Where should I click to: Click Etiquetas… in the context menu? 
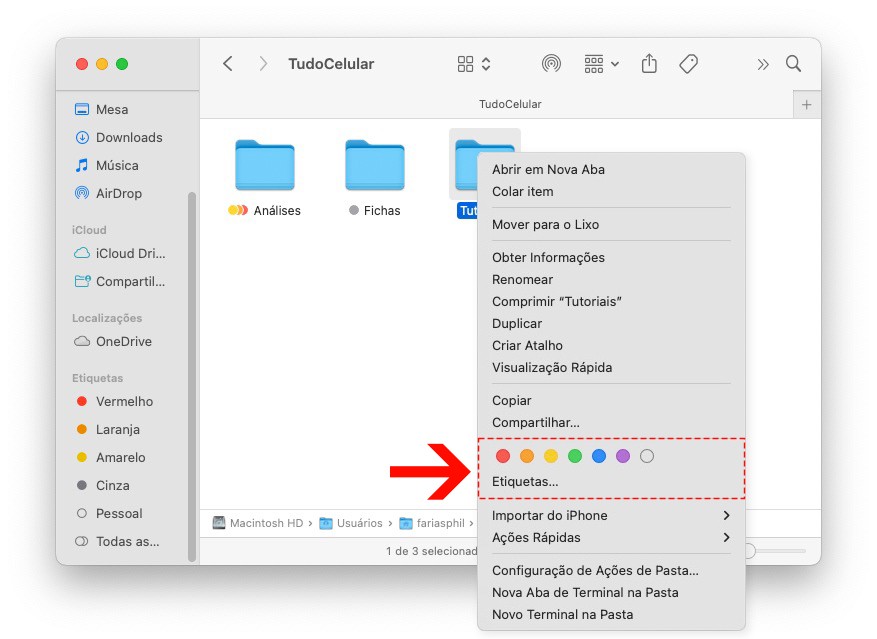click(525, 481)
